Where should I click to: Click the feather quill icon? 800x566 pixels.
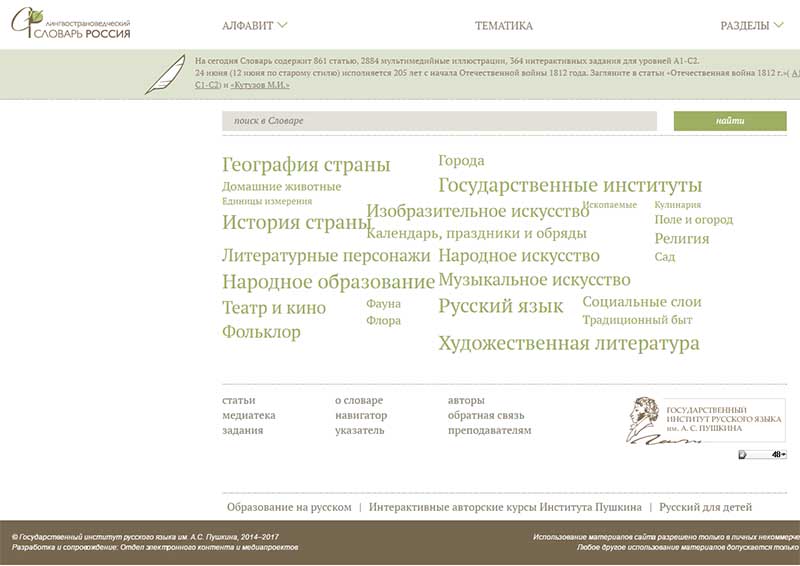tap(164, 75)
